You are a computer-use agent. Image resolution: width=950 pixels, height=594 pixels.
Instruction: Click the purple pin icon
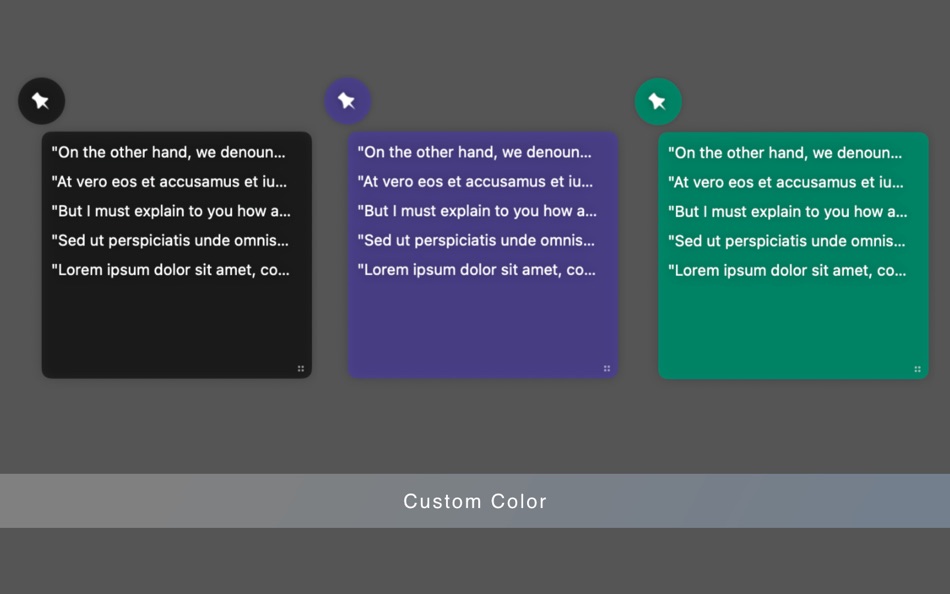click(347, 101)
